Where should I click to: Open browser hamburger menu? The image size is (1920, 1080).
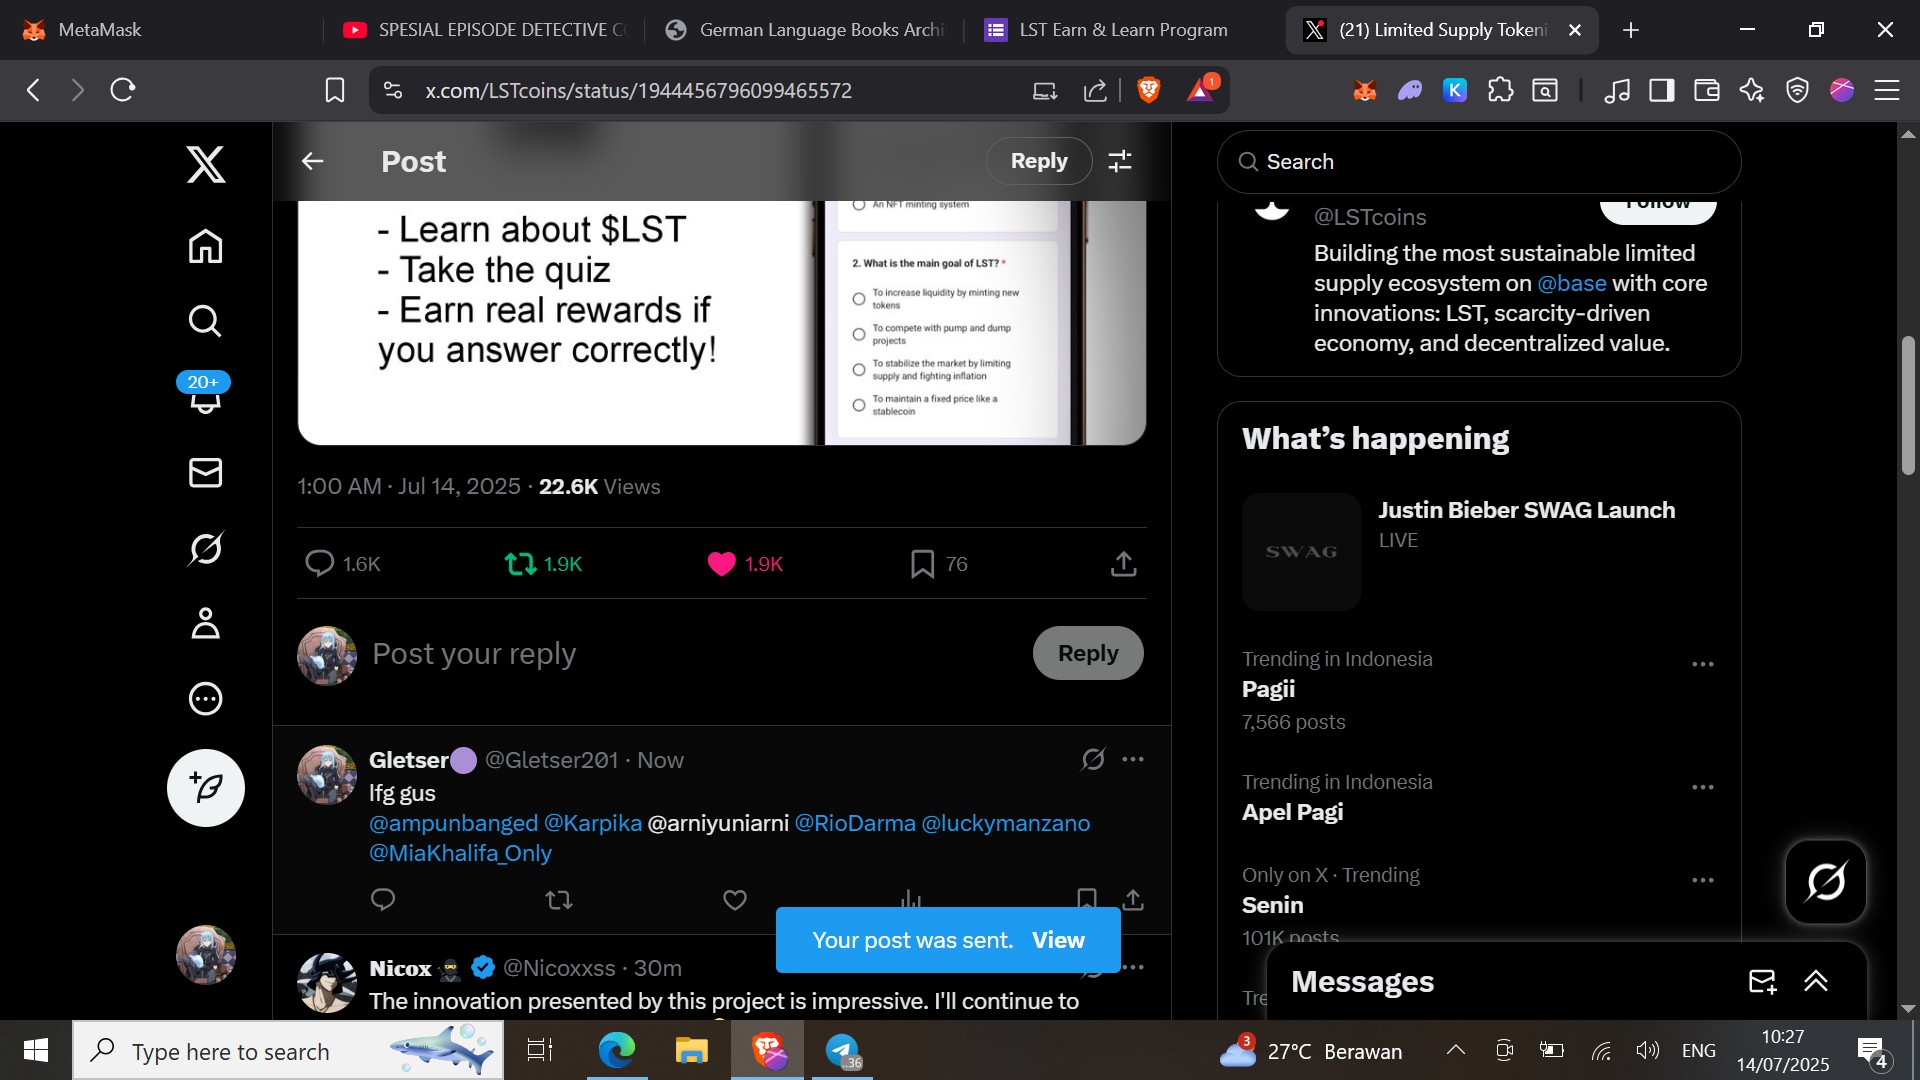[x=1887, y=90]
